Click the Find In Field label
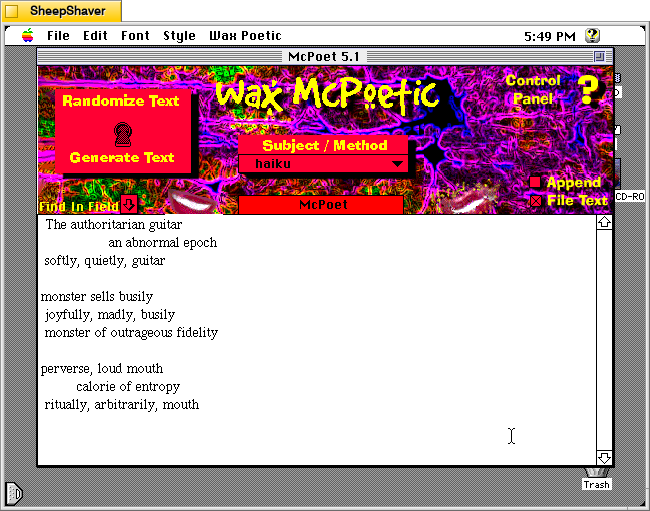The width and height of the screenshot is (650, 511). [x=79, y=206]
